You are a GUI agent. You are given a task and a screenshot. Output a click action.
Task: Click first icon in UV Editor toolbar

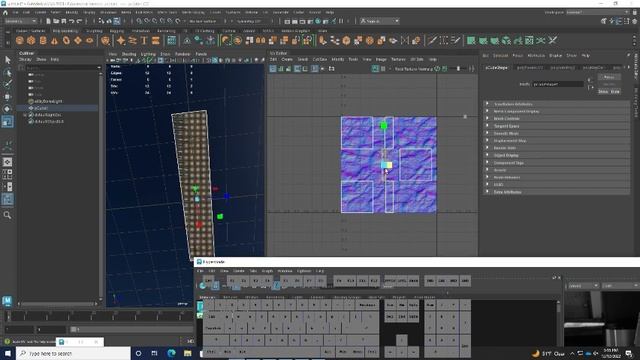[x=273, y=69]
